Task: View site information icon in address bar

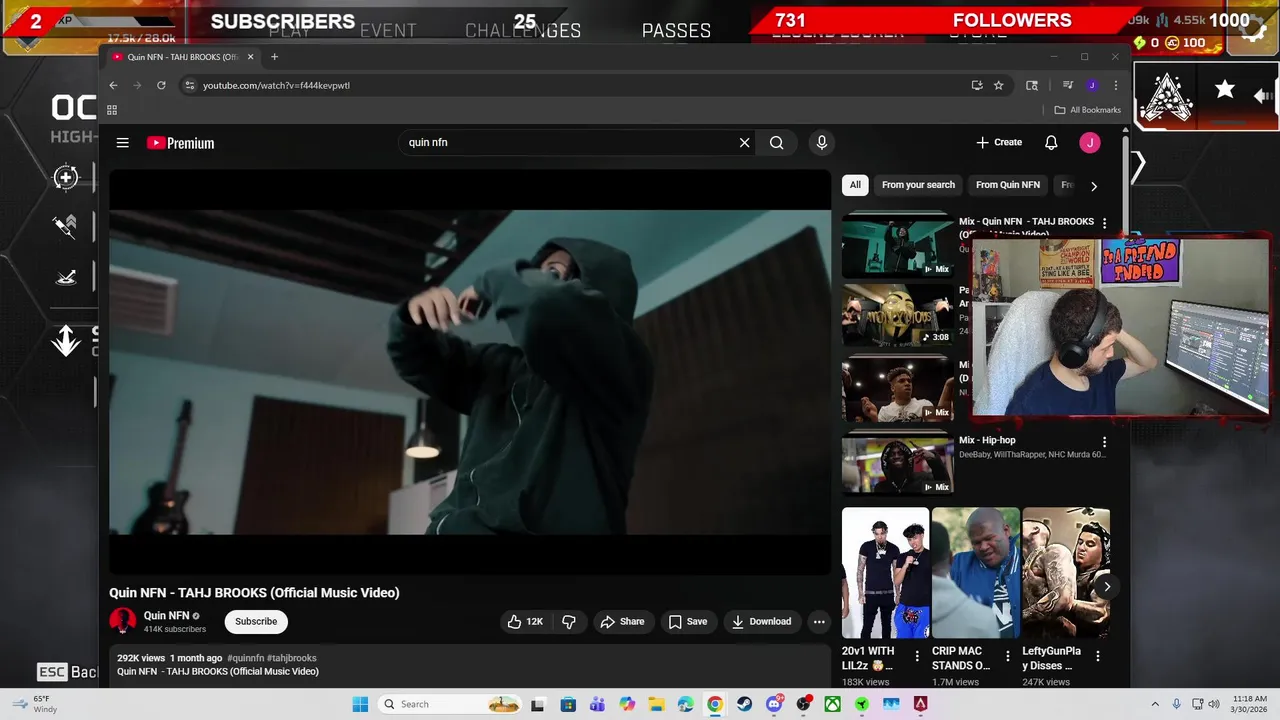Action: point(190,86)
